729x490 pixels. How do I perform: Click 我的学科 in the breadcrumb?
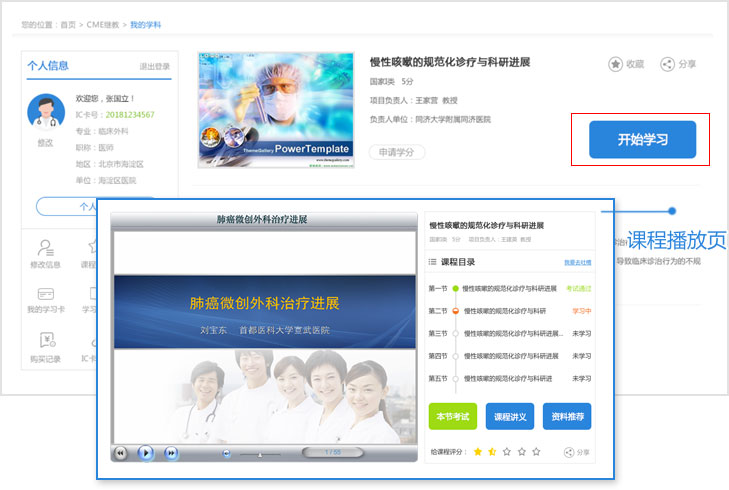pos(146,25)
